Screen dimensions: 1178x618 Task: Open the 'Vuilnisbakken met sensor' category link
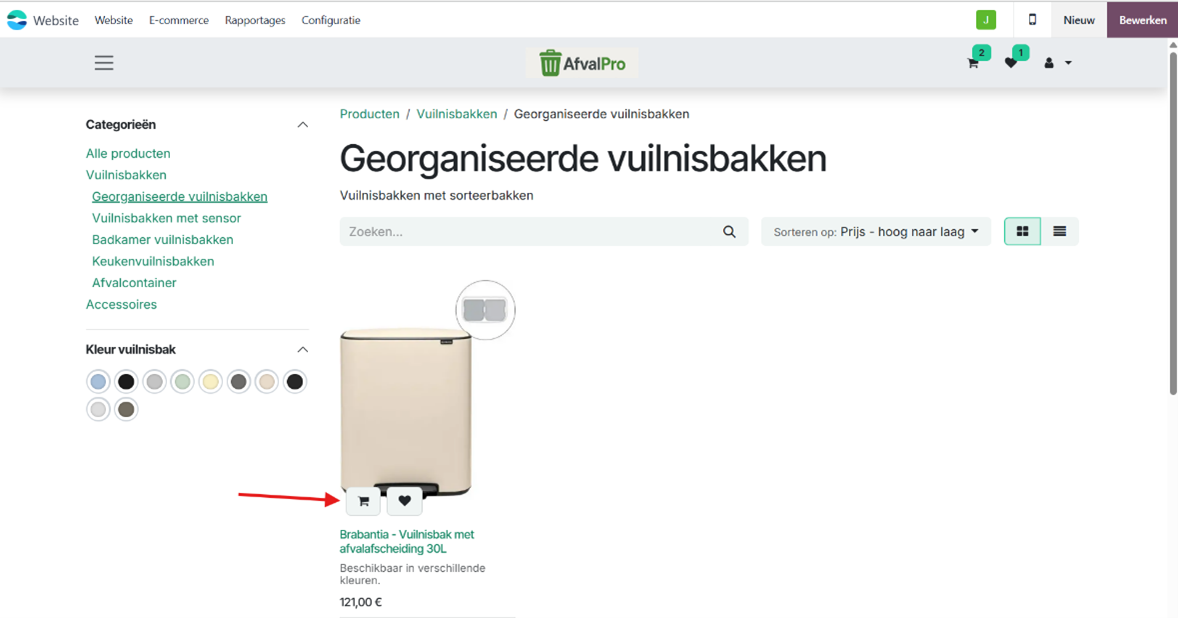pos(166,218)
